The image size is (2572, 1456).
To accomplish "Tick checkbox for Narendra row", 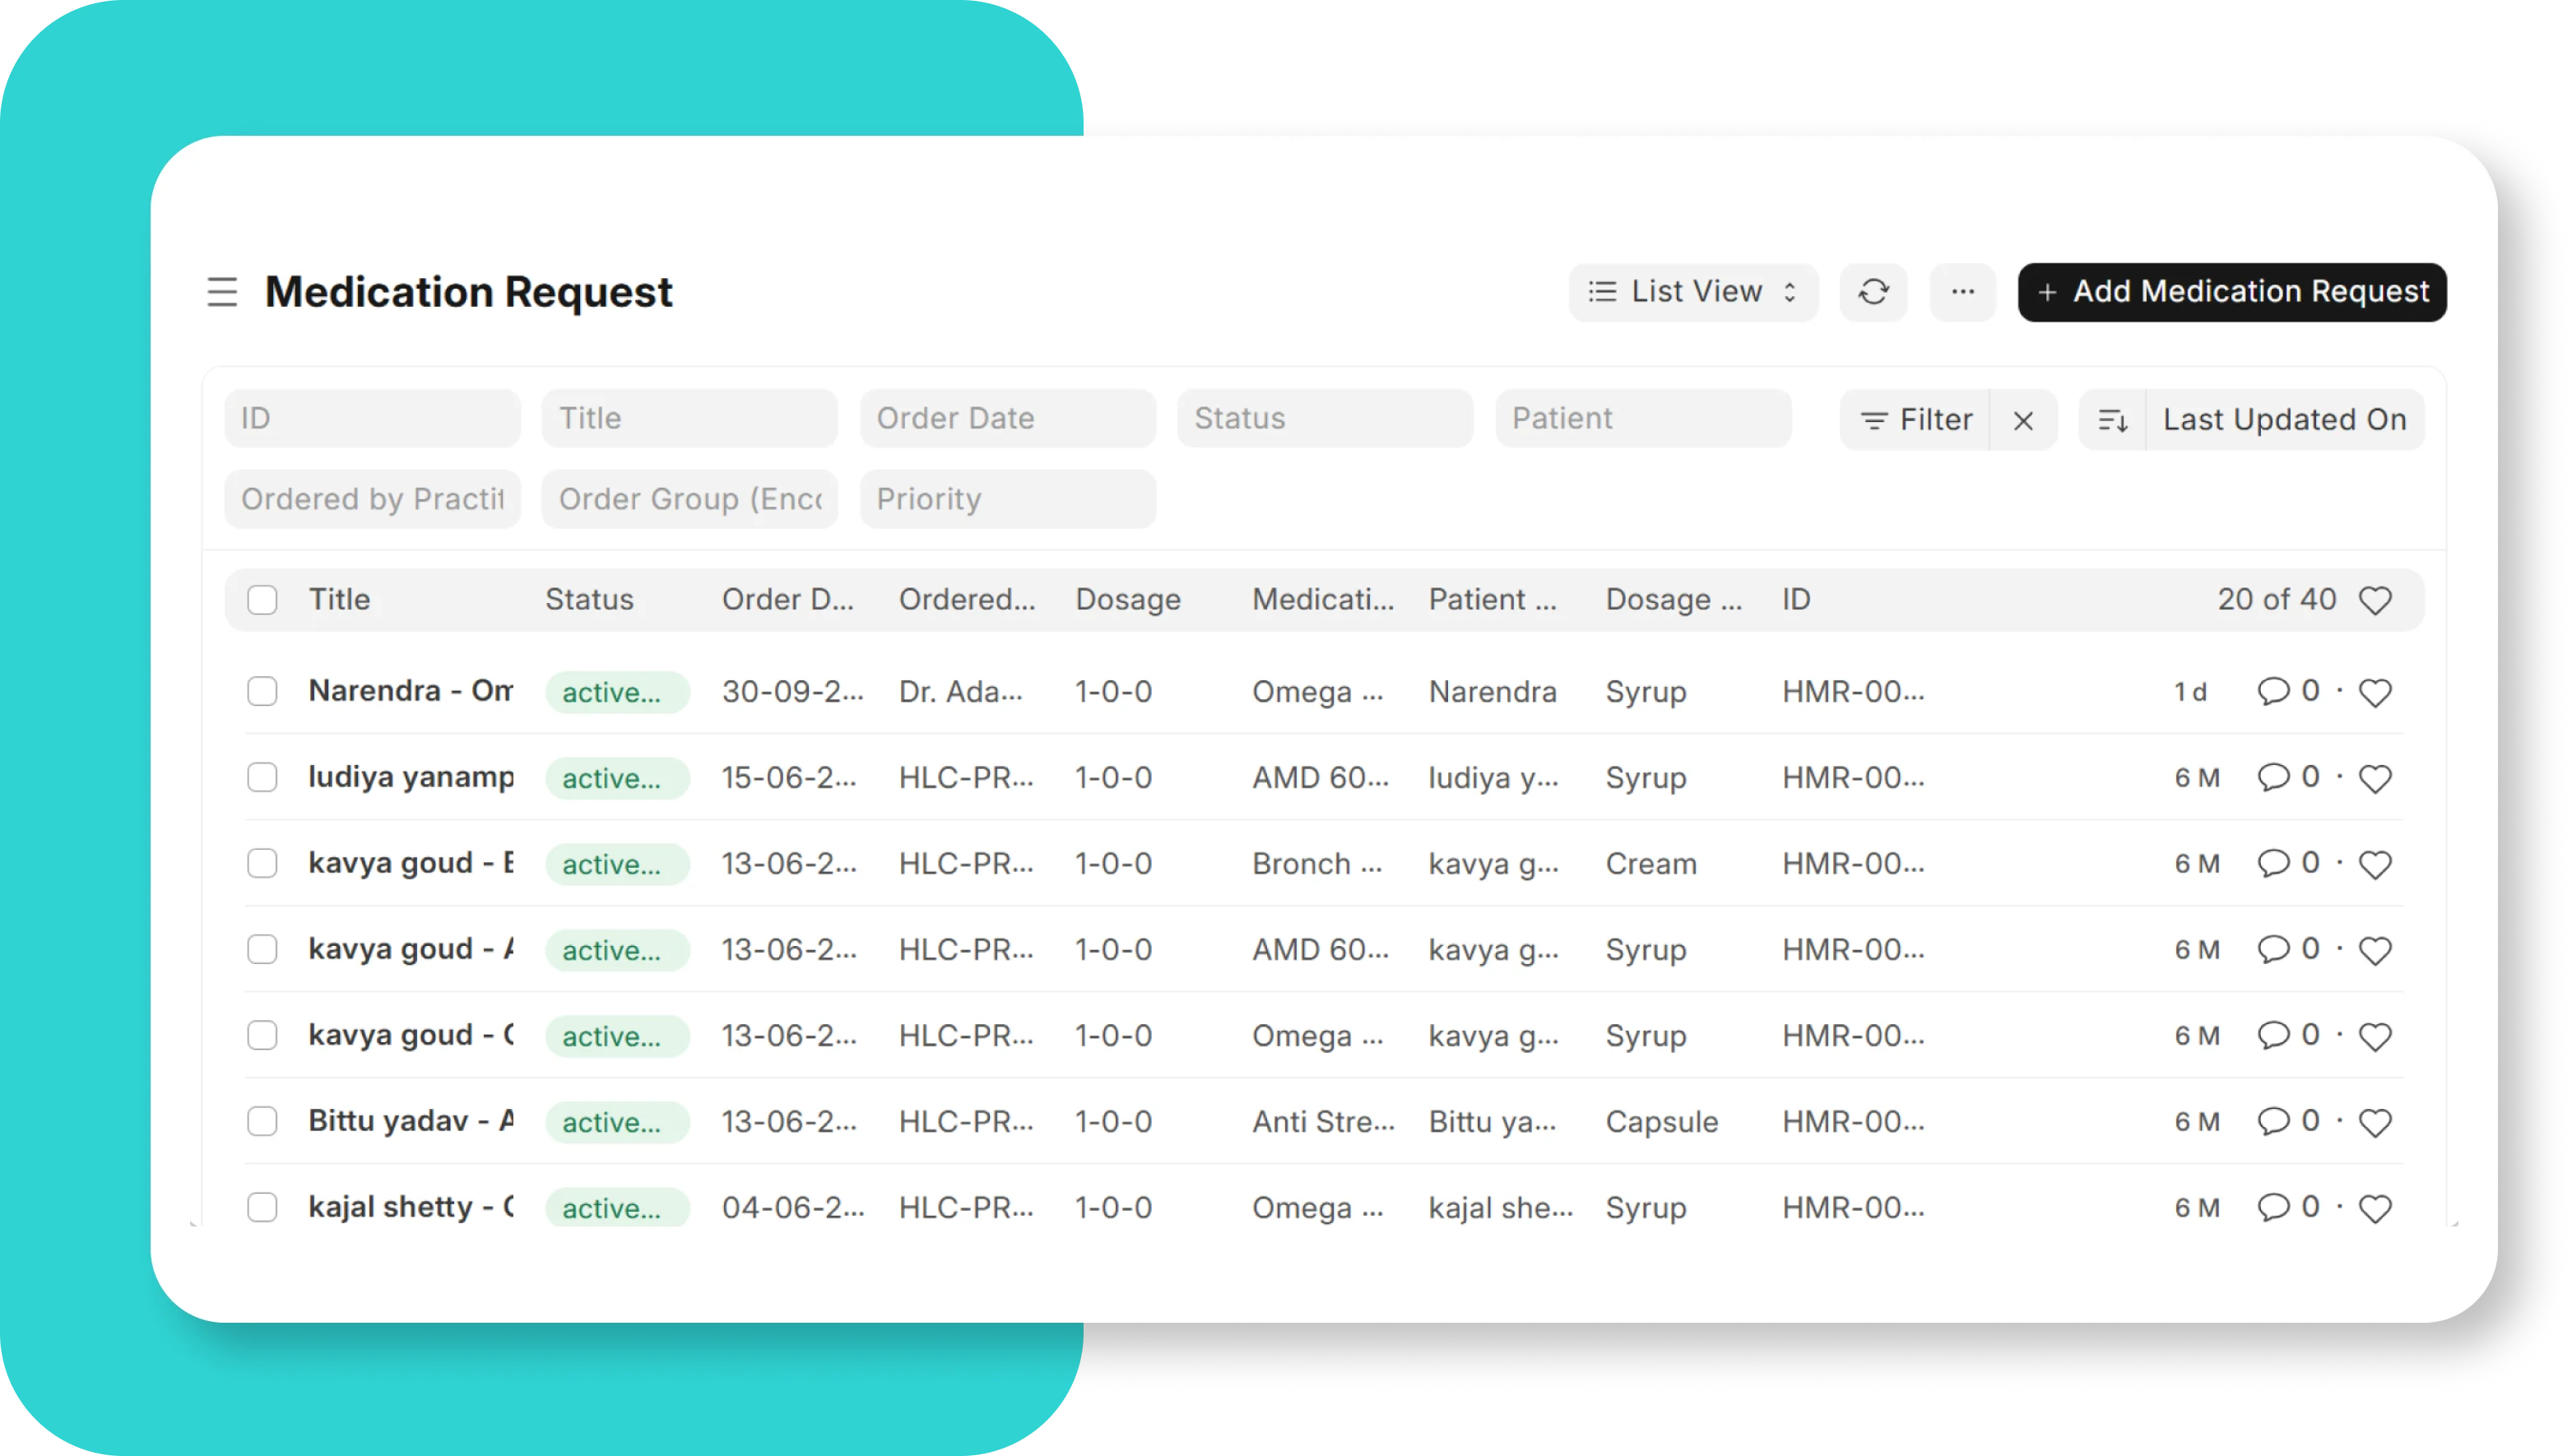I will tap(262, 691).
